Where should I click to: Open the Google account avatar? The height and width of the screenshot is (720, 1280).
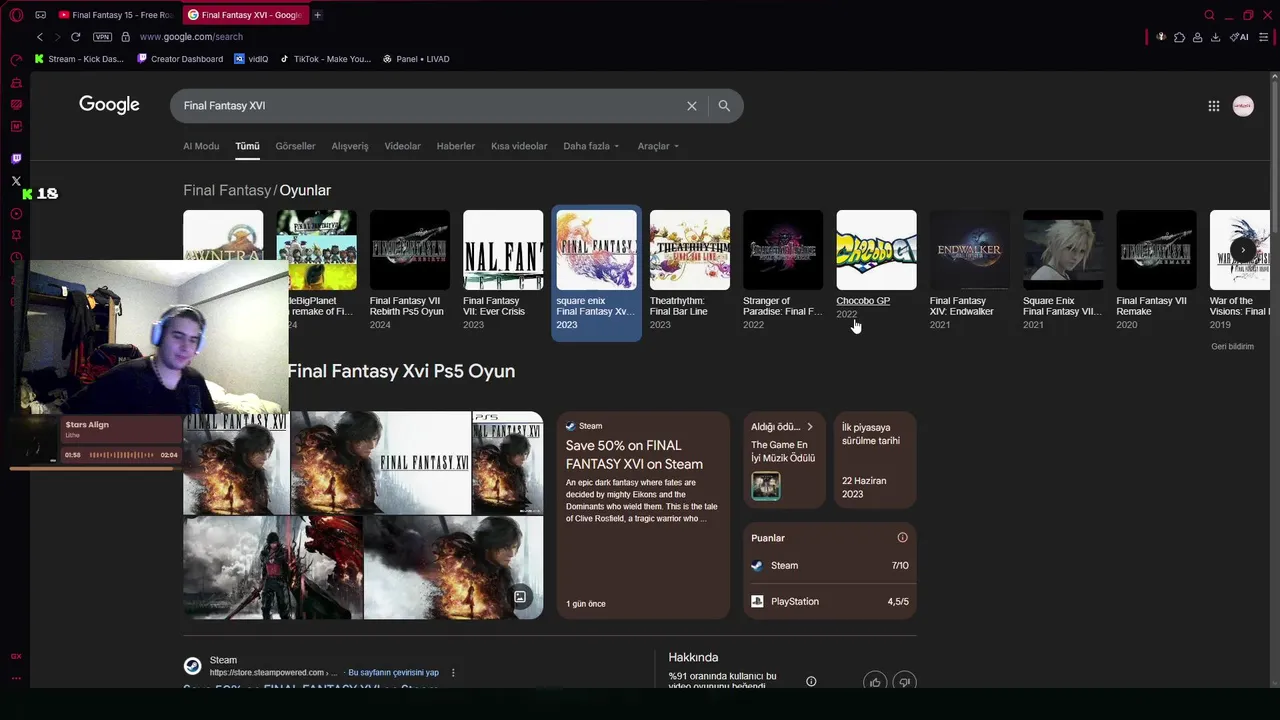coord(1243,106)
